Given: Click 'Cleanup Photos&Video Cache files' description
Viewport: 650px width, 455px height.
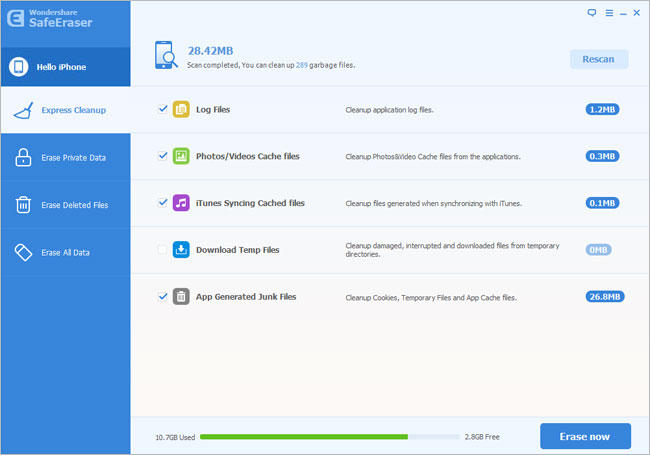Looking at the screenshot, I should [x=433, y=157].
